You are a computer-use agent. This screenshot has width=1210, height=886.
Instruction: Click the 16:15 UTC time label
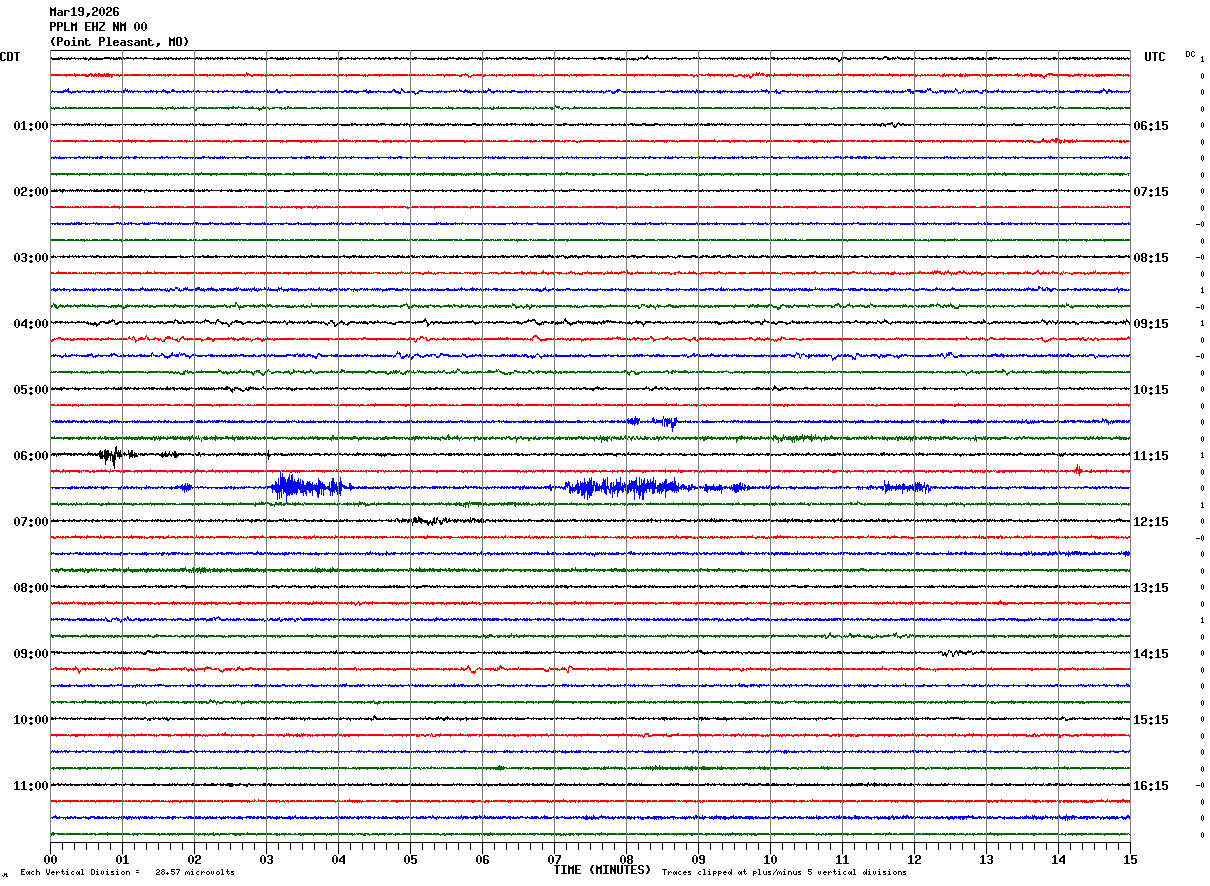1150,786
